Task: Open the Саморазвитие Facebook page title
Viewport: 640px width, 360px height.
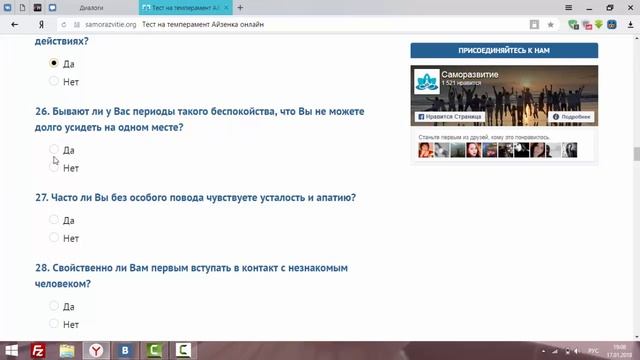Action: (470, 75)
